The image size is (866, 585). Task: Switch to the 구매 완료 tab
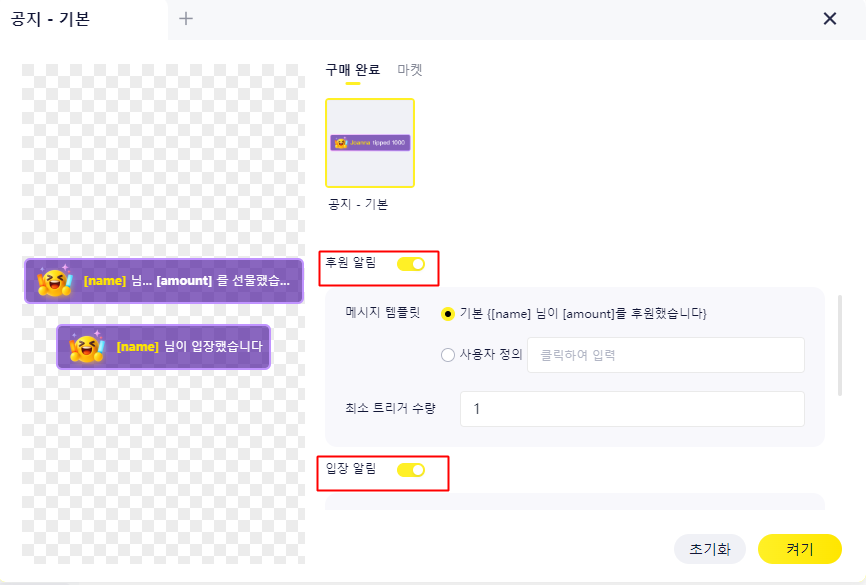point(352,70)
